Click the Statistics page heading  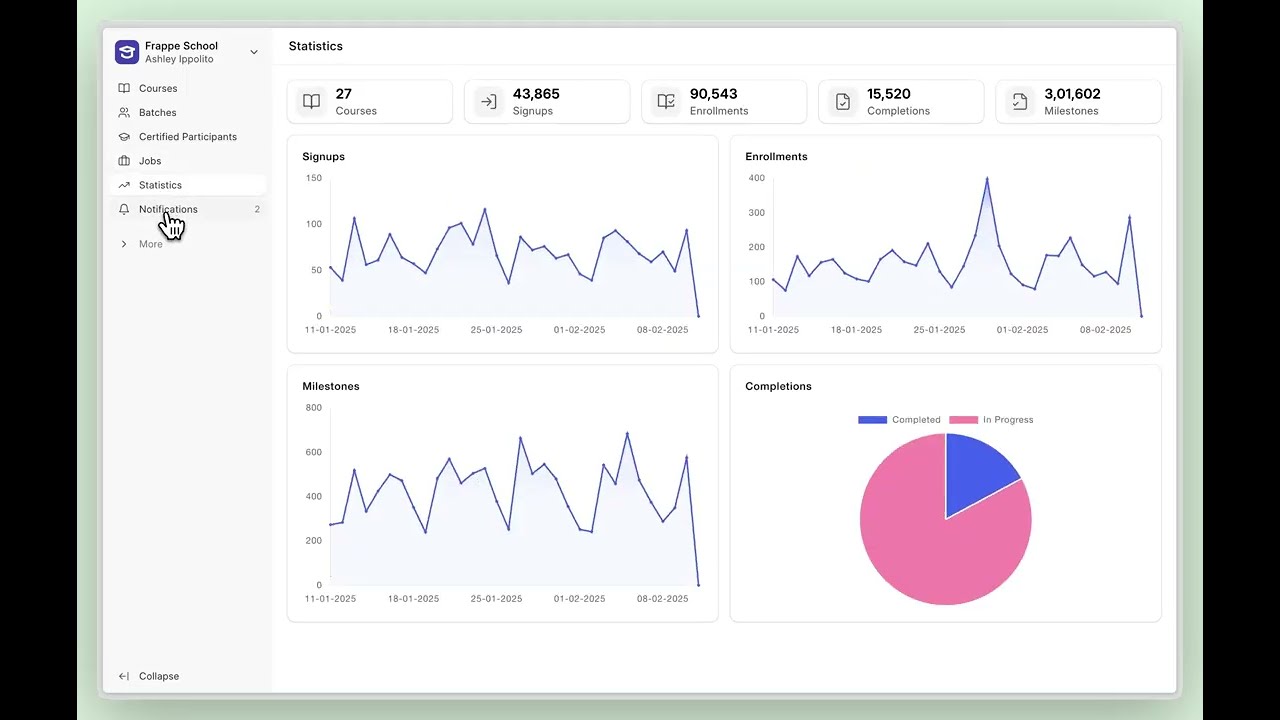click(x=316, y=46)
